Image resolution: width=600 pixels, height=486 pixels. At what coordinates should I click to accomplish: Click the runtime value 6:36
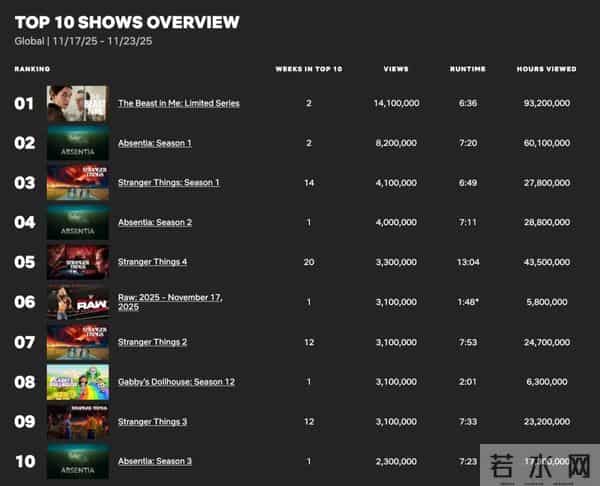(x=468, y=103)
